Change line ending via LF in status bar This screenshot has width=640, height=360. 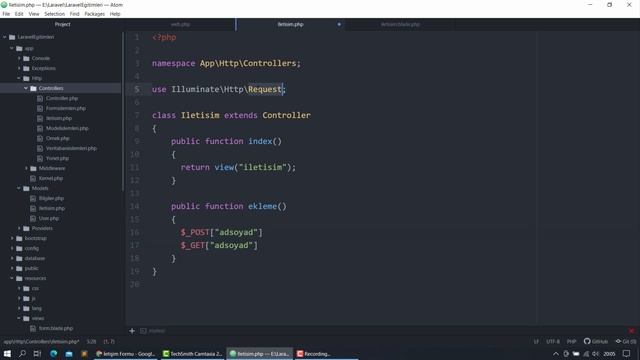[536, 342]
